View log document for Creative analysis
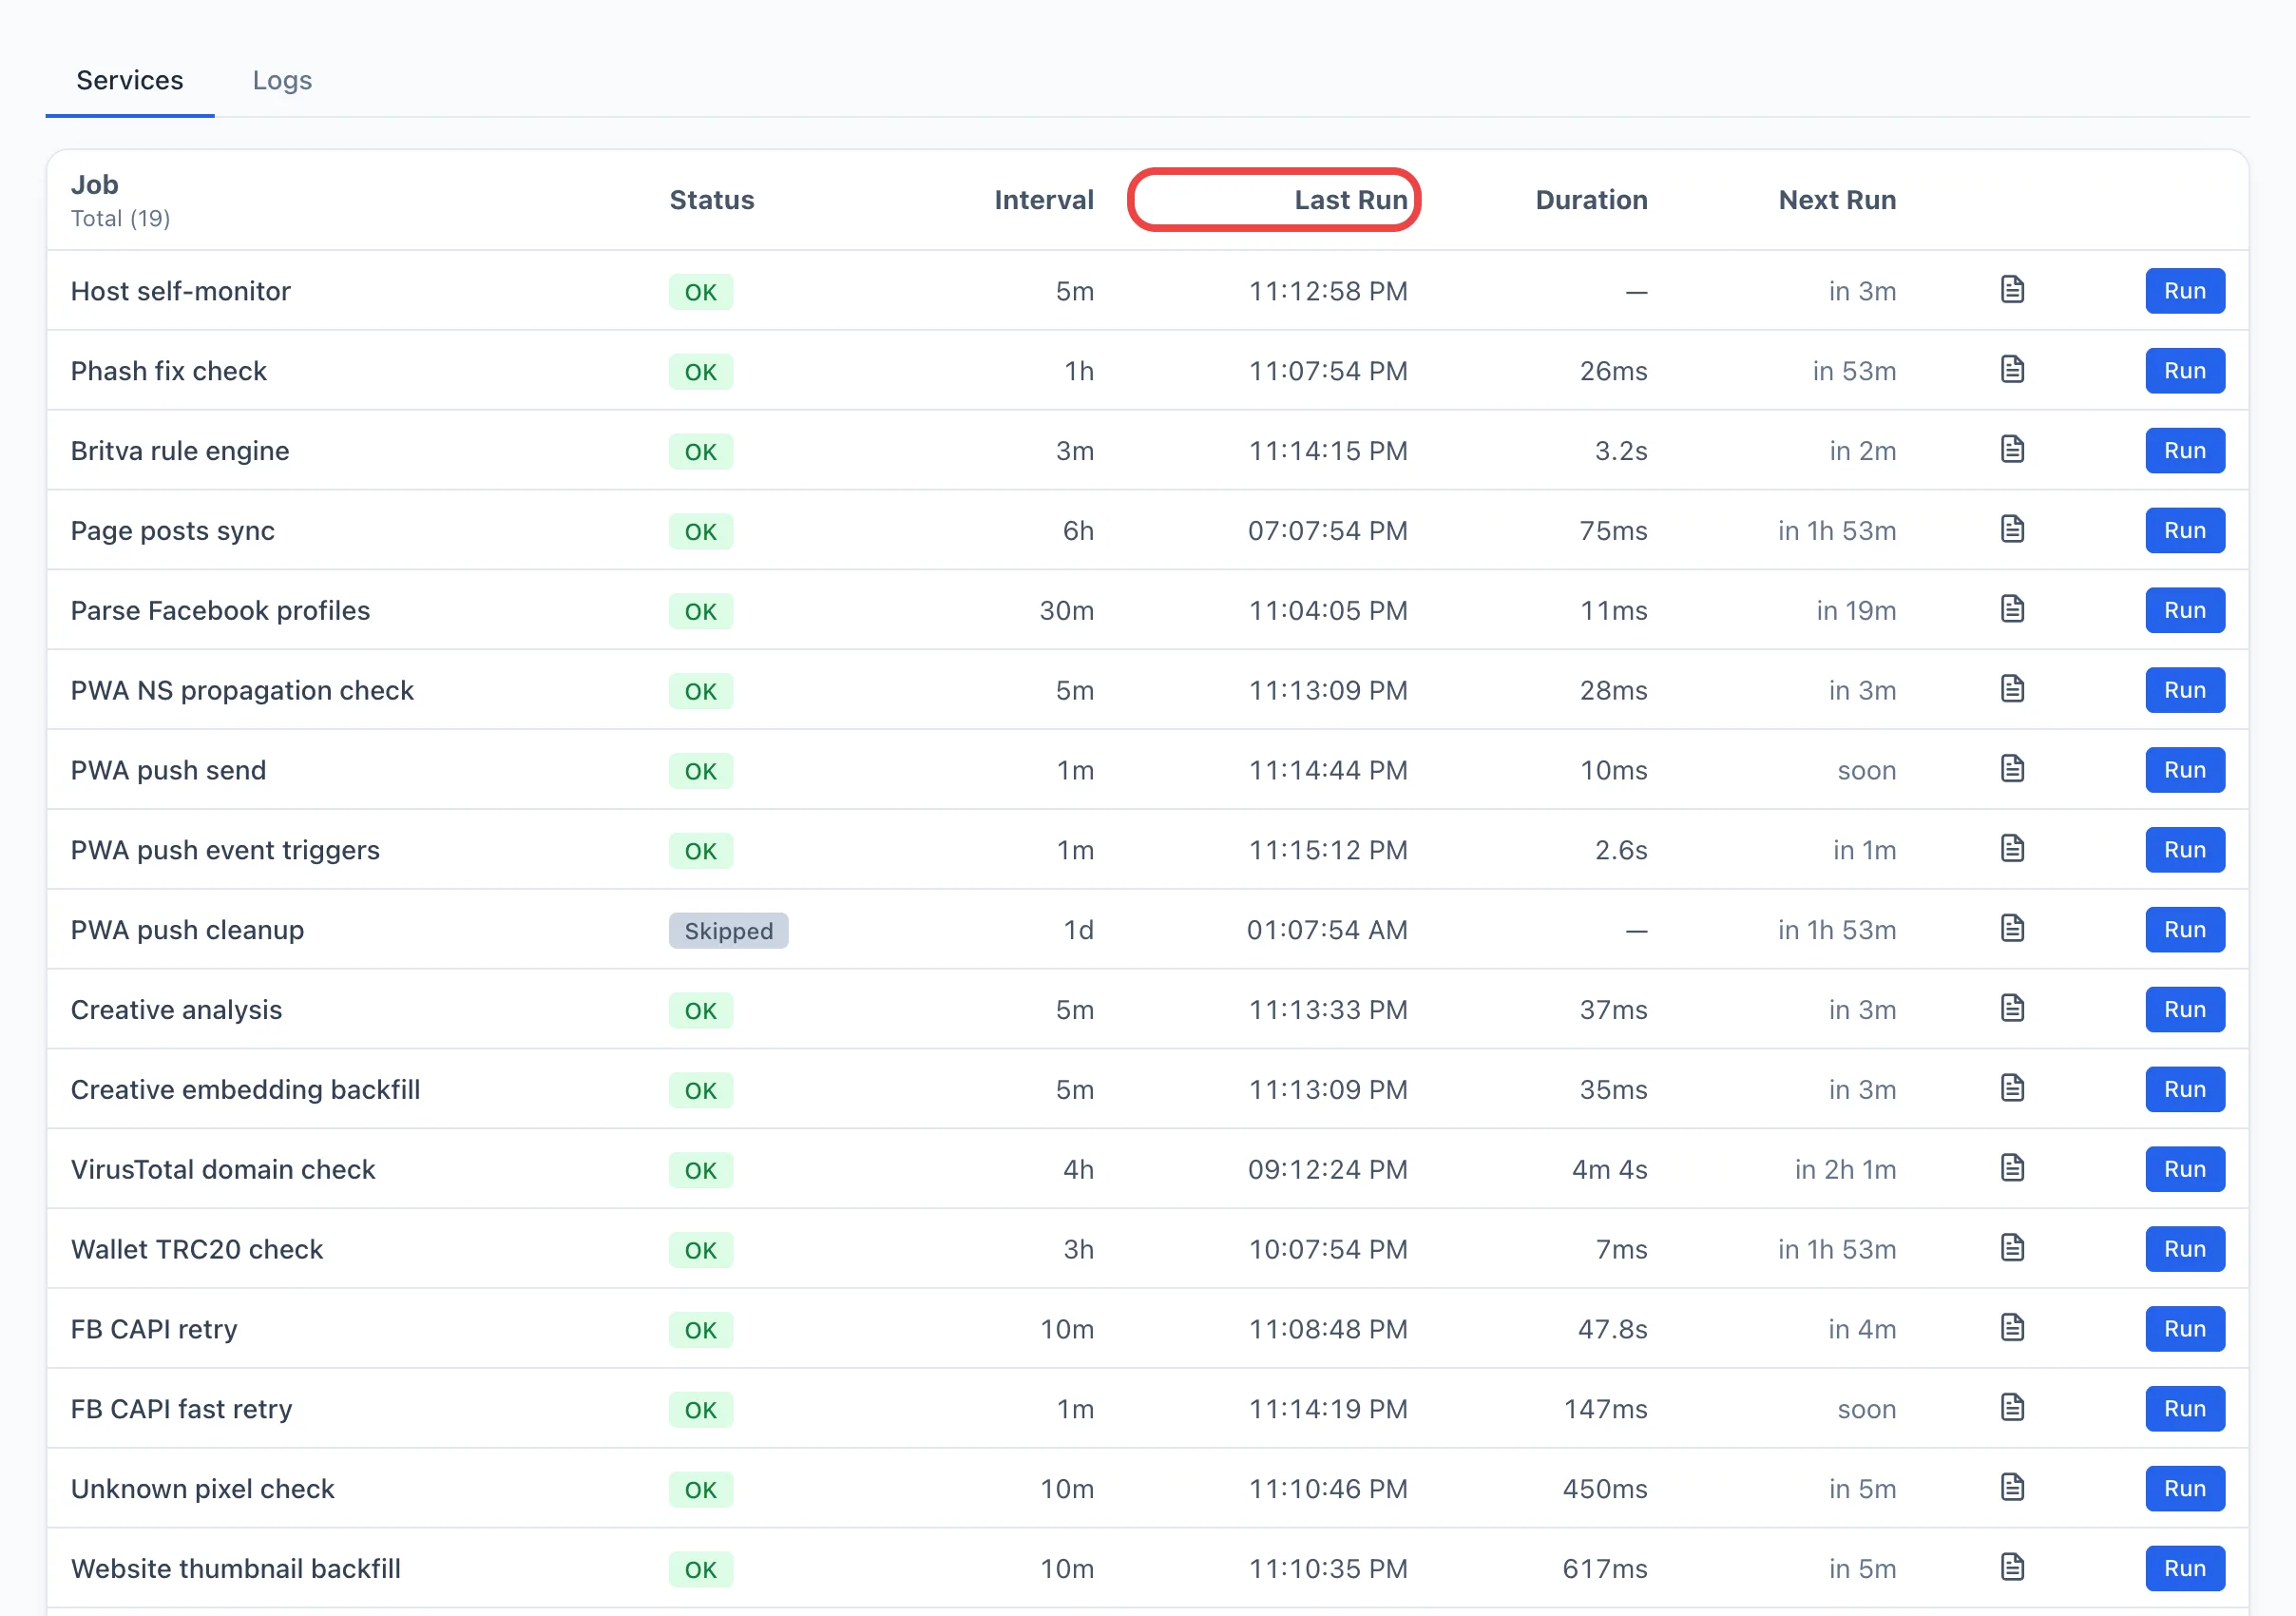Screen dimensions: 2296x1616 point(2012,1009)
